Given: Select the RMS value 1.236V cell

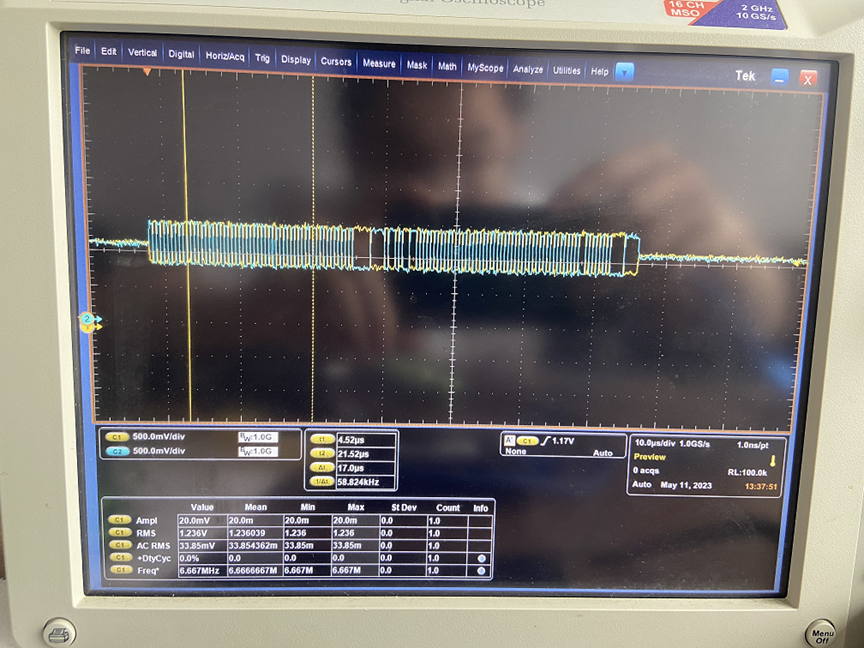Looking at the screenshot, I should click(x=202, y=533).
